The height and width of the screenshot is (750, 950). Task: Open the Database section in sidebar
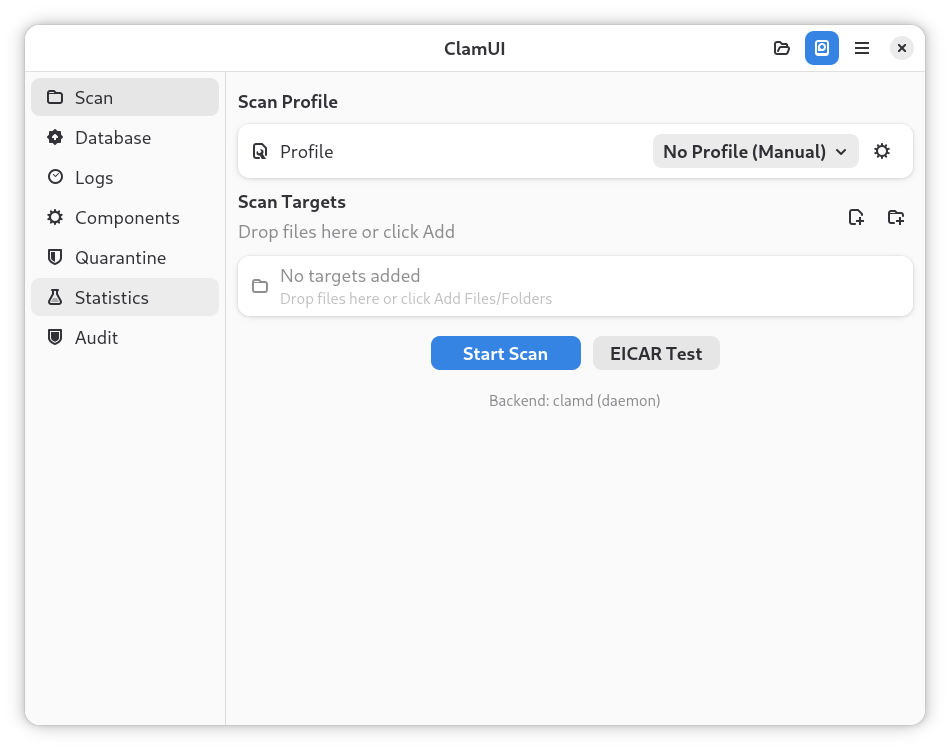tap(125, 138)
